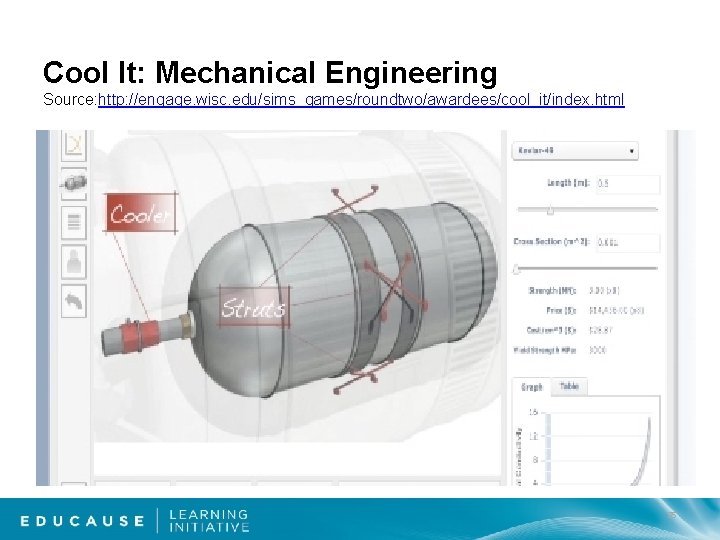Image resolution: width=720 pixels, height=540 pixels.
Task: Open the engage.wisc.edu cool_it source link
Action: [361, 99]
